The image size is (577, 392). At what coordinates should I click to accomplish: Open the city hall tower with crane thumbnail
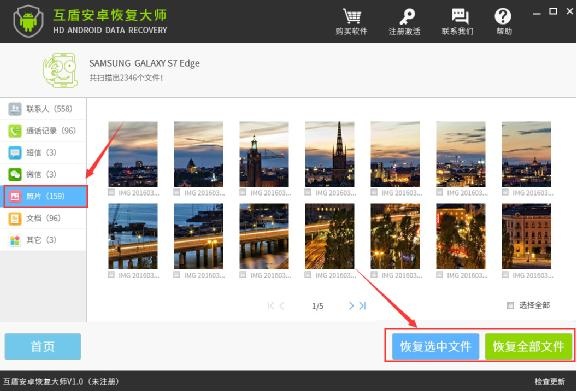click(x=264, y=154)
